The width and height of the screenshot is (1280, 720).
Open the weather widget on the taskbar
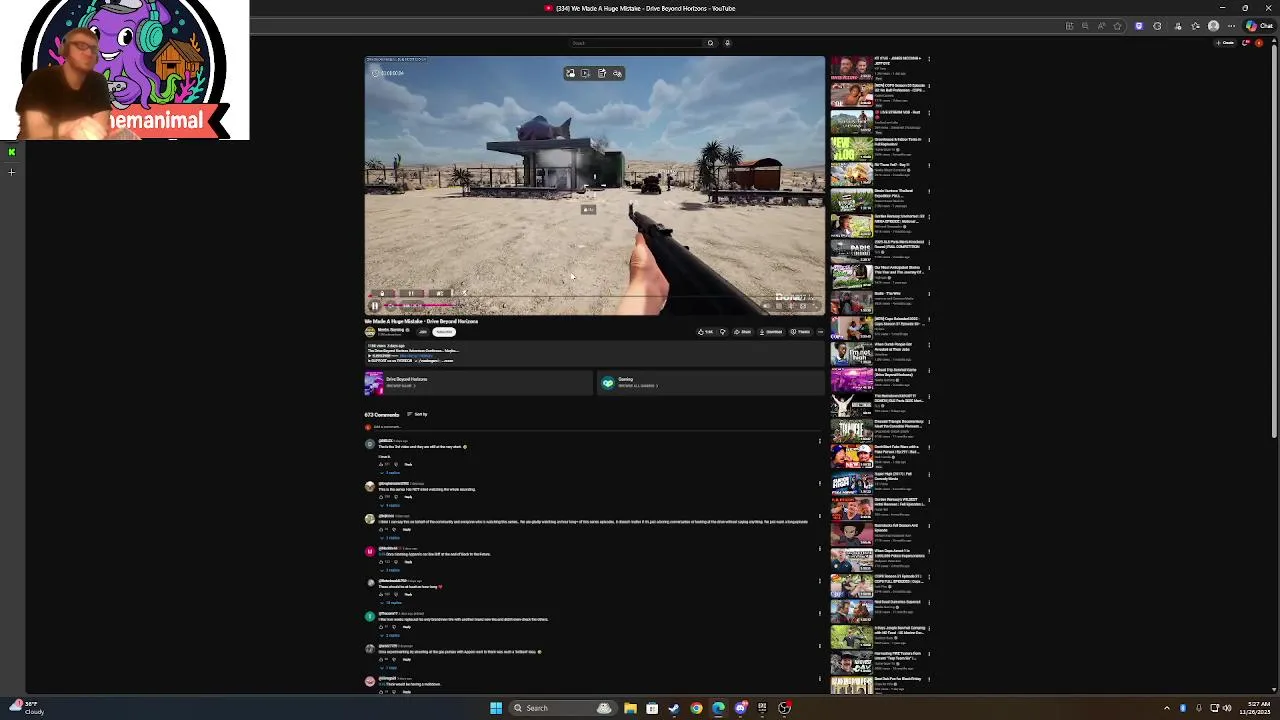coord(24,707)
